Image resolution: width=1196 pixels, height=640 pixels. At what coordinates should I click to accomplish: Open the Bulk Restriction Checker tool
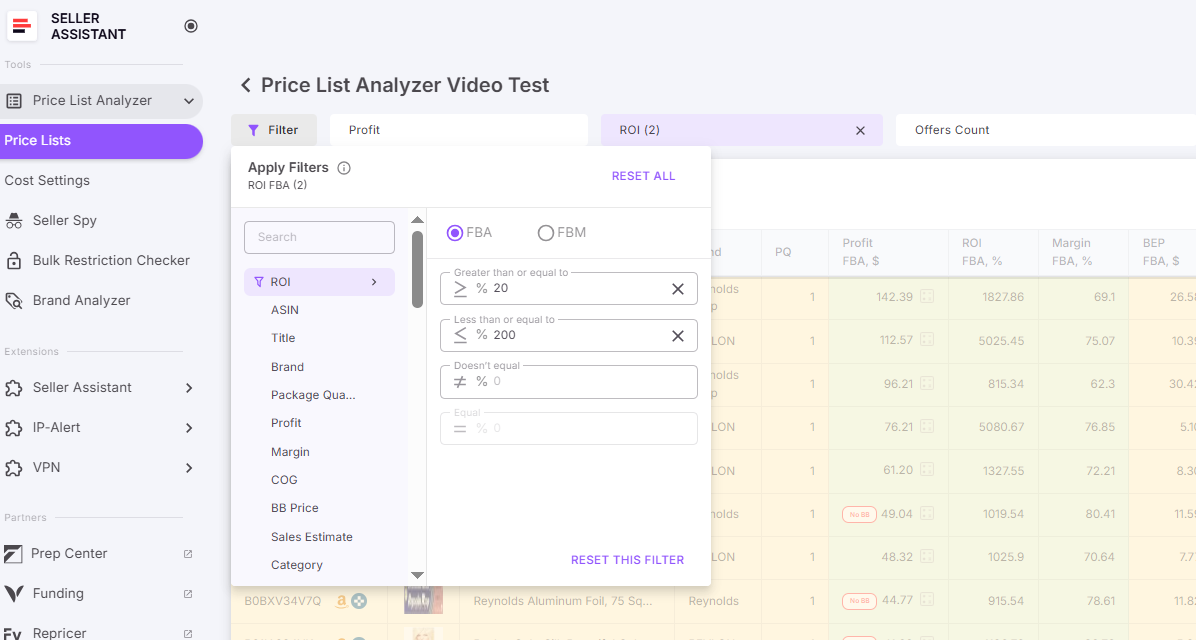click(110, 260)
